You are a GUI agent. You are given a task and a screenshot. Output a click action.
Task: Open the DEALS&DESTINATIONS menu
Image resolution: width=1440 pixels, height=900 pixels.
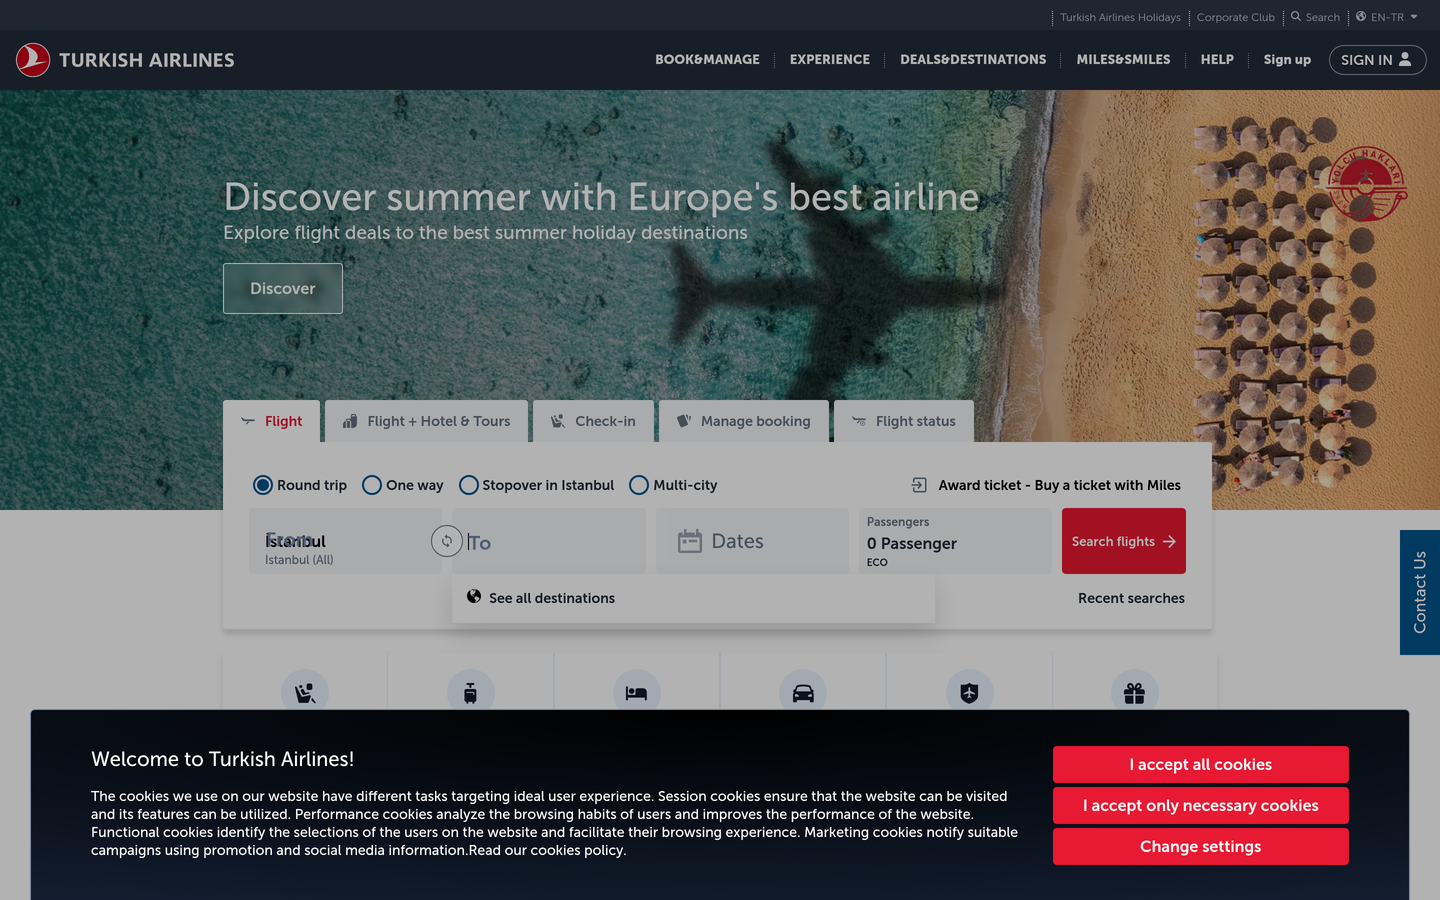pyautogui.click(x=973, y=60)
